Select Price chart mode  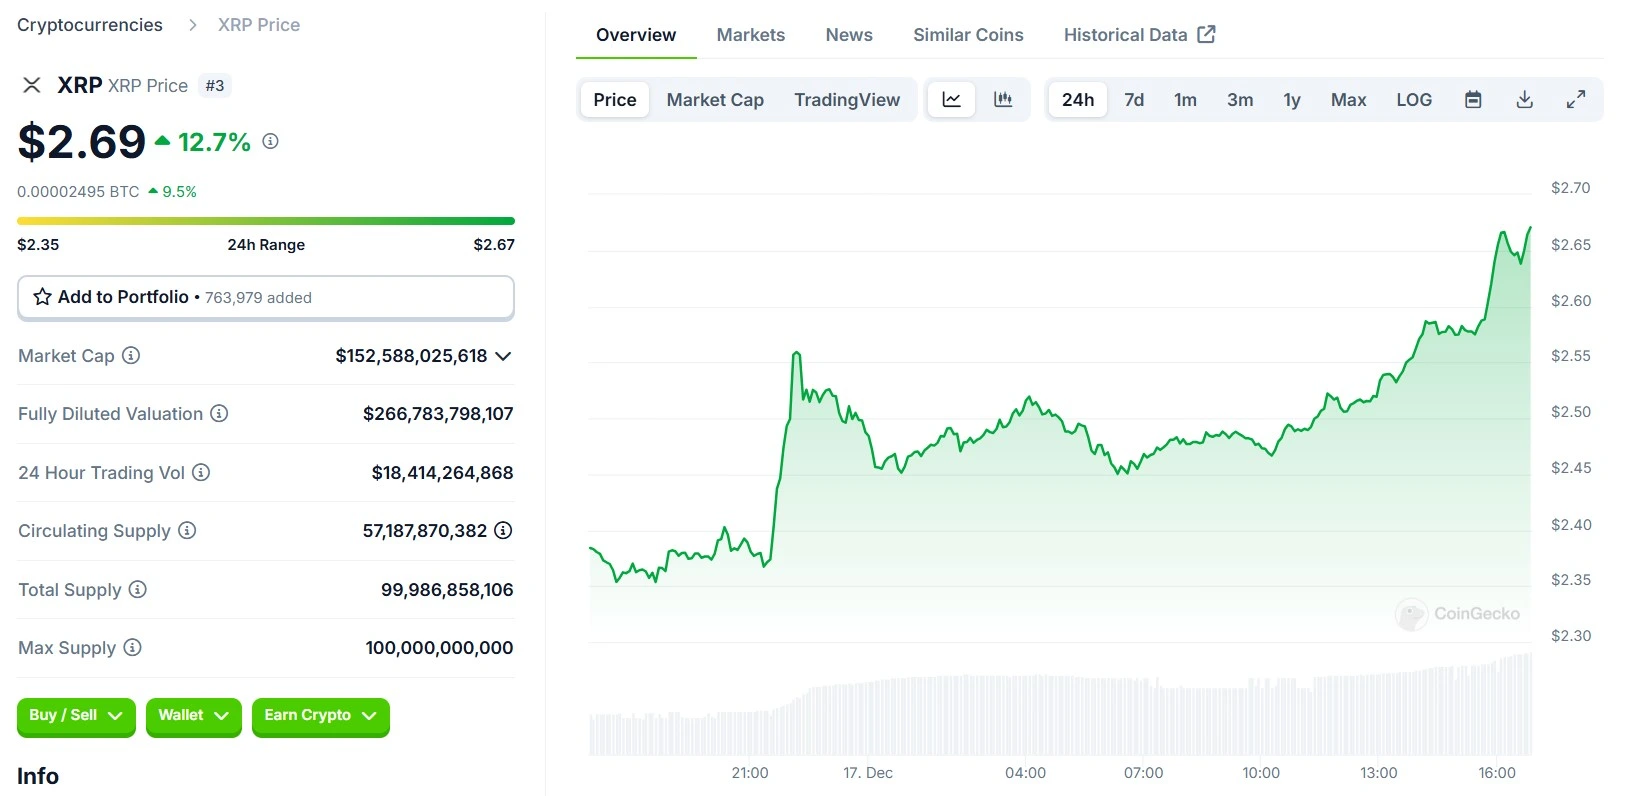615,100
